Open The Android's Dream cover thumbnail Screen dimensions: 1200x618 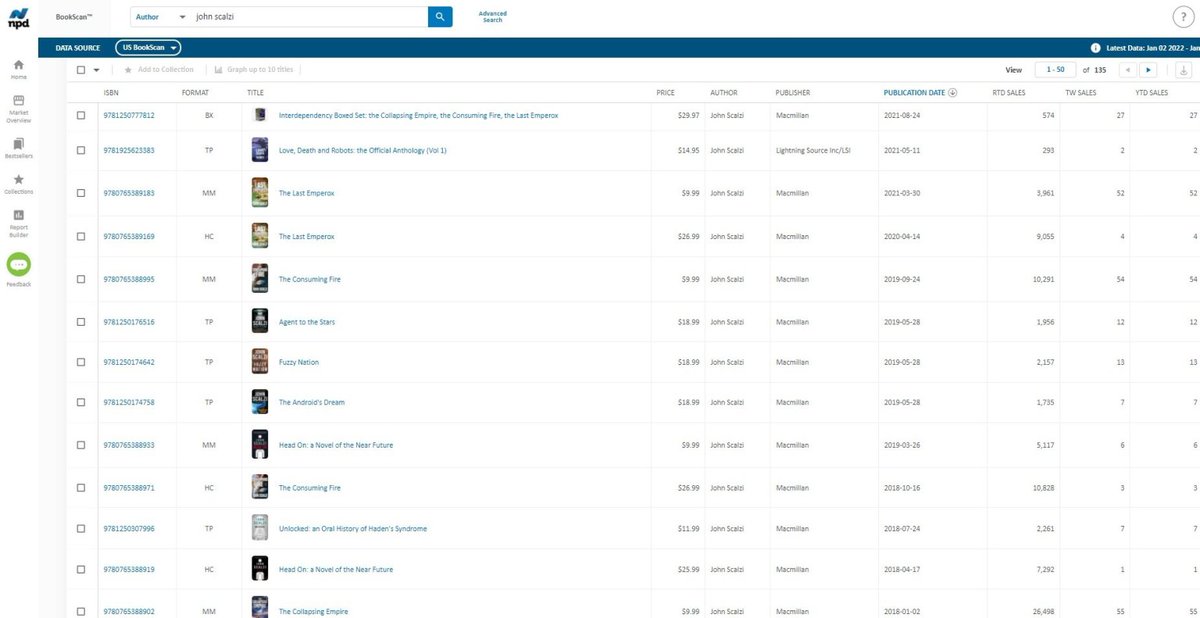260,402
